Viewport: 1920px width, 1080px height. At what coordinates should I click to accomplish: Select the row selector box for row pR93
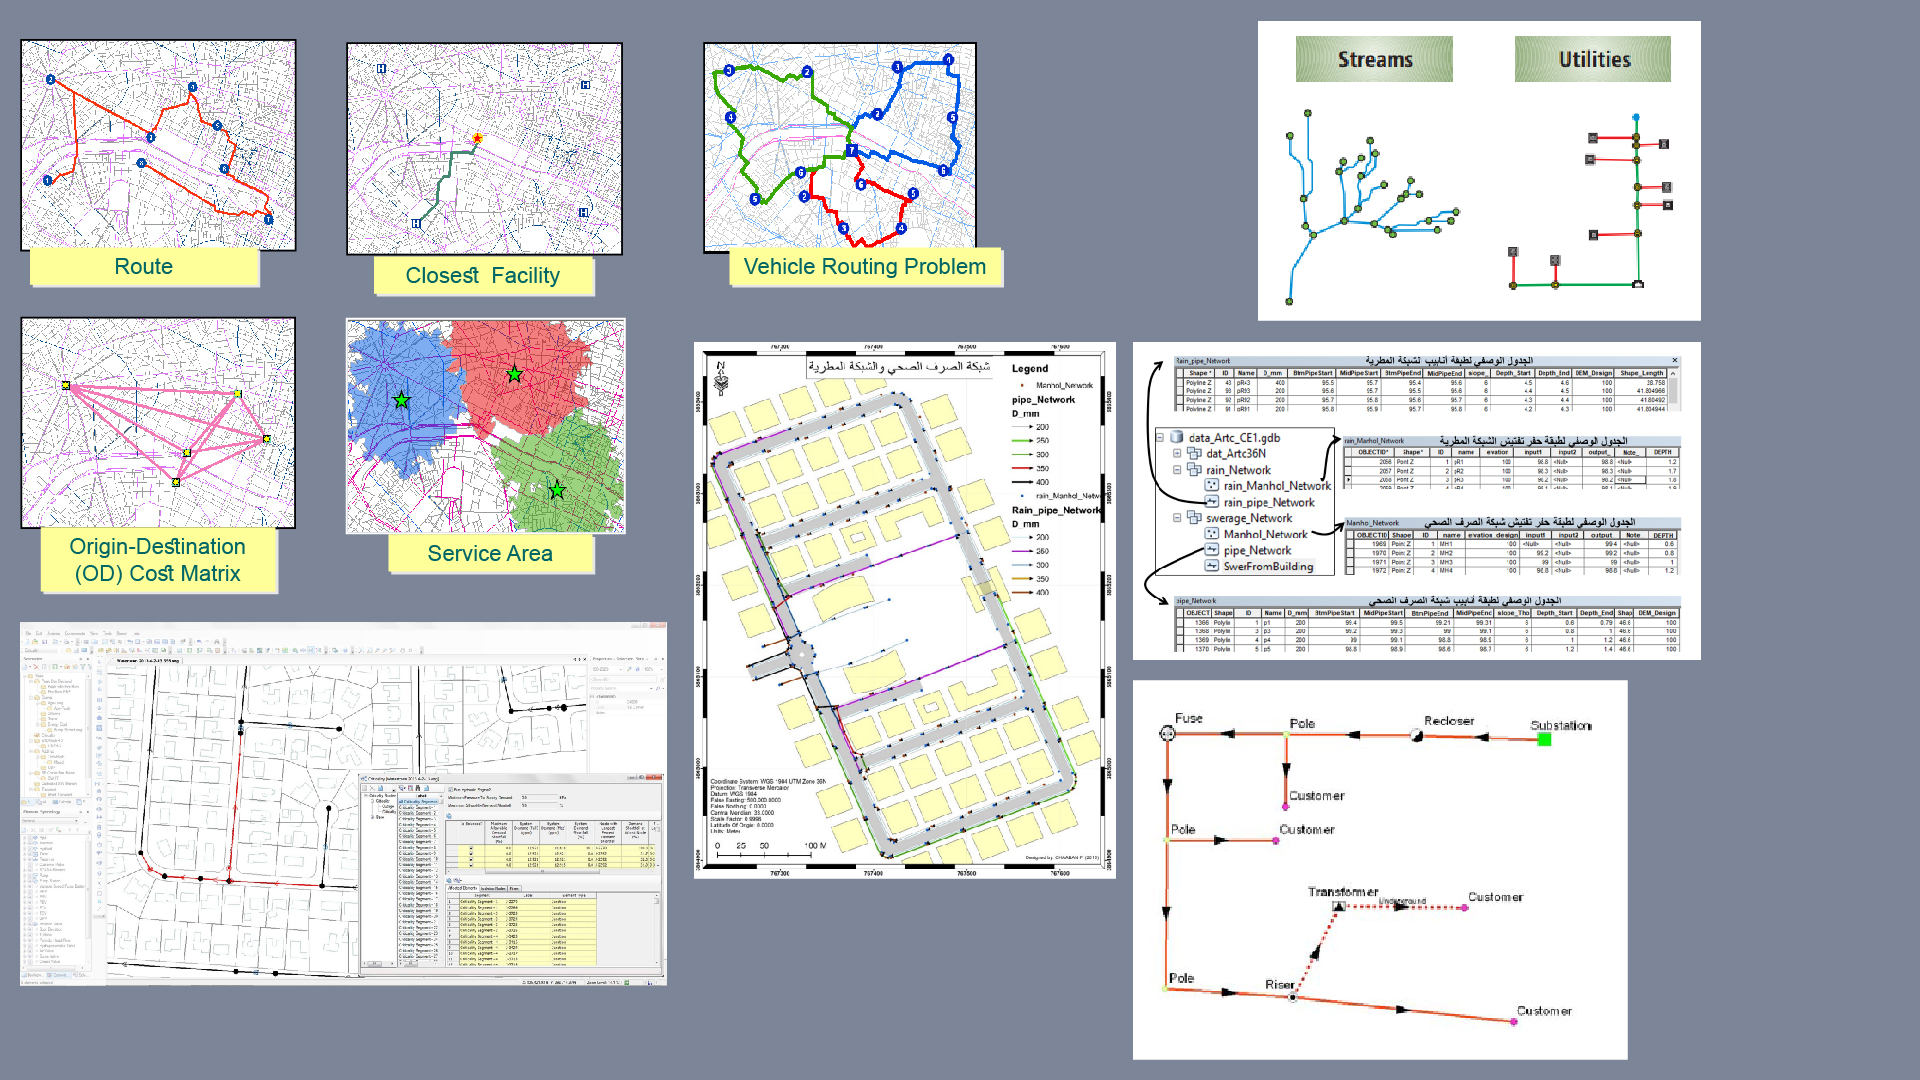pyautogui.click(x=1180, y=391)
